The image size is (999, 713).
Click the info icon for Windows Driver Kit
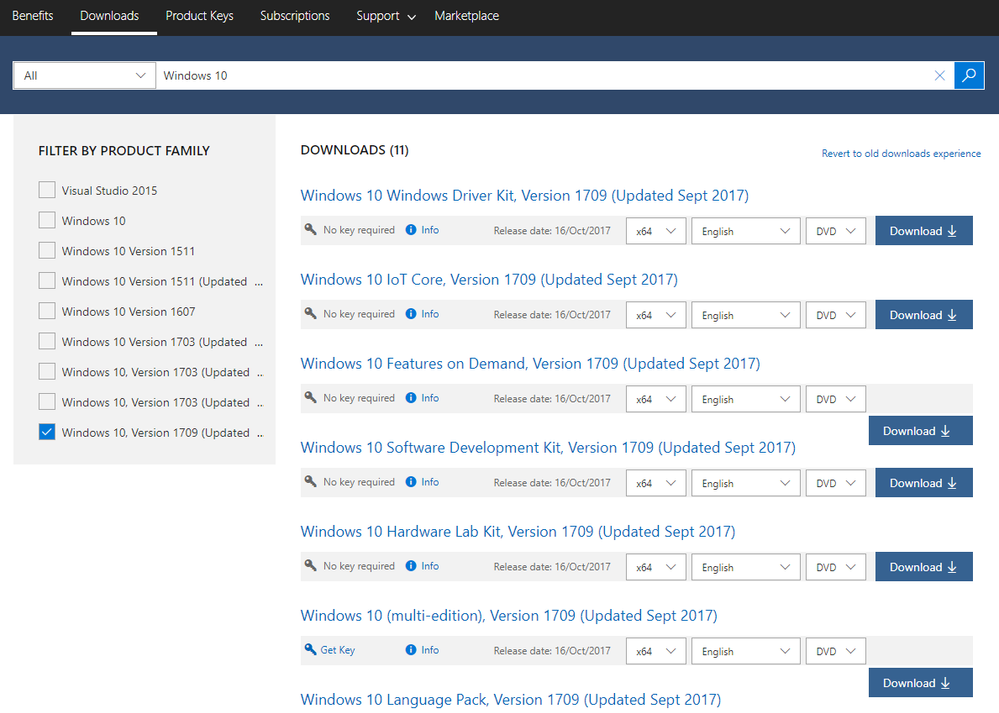tap(411, 230)
